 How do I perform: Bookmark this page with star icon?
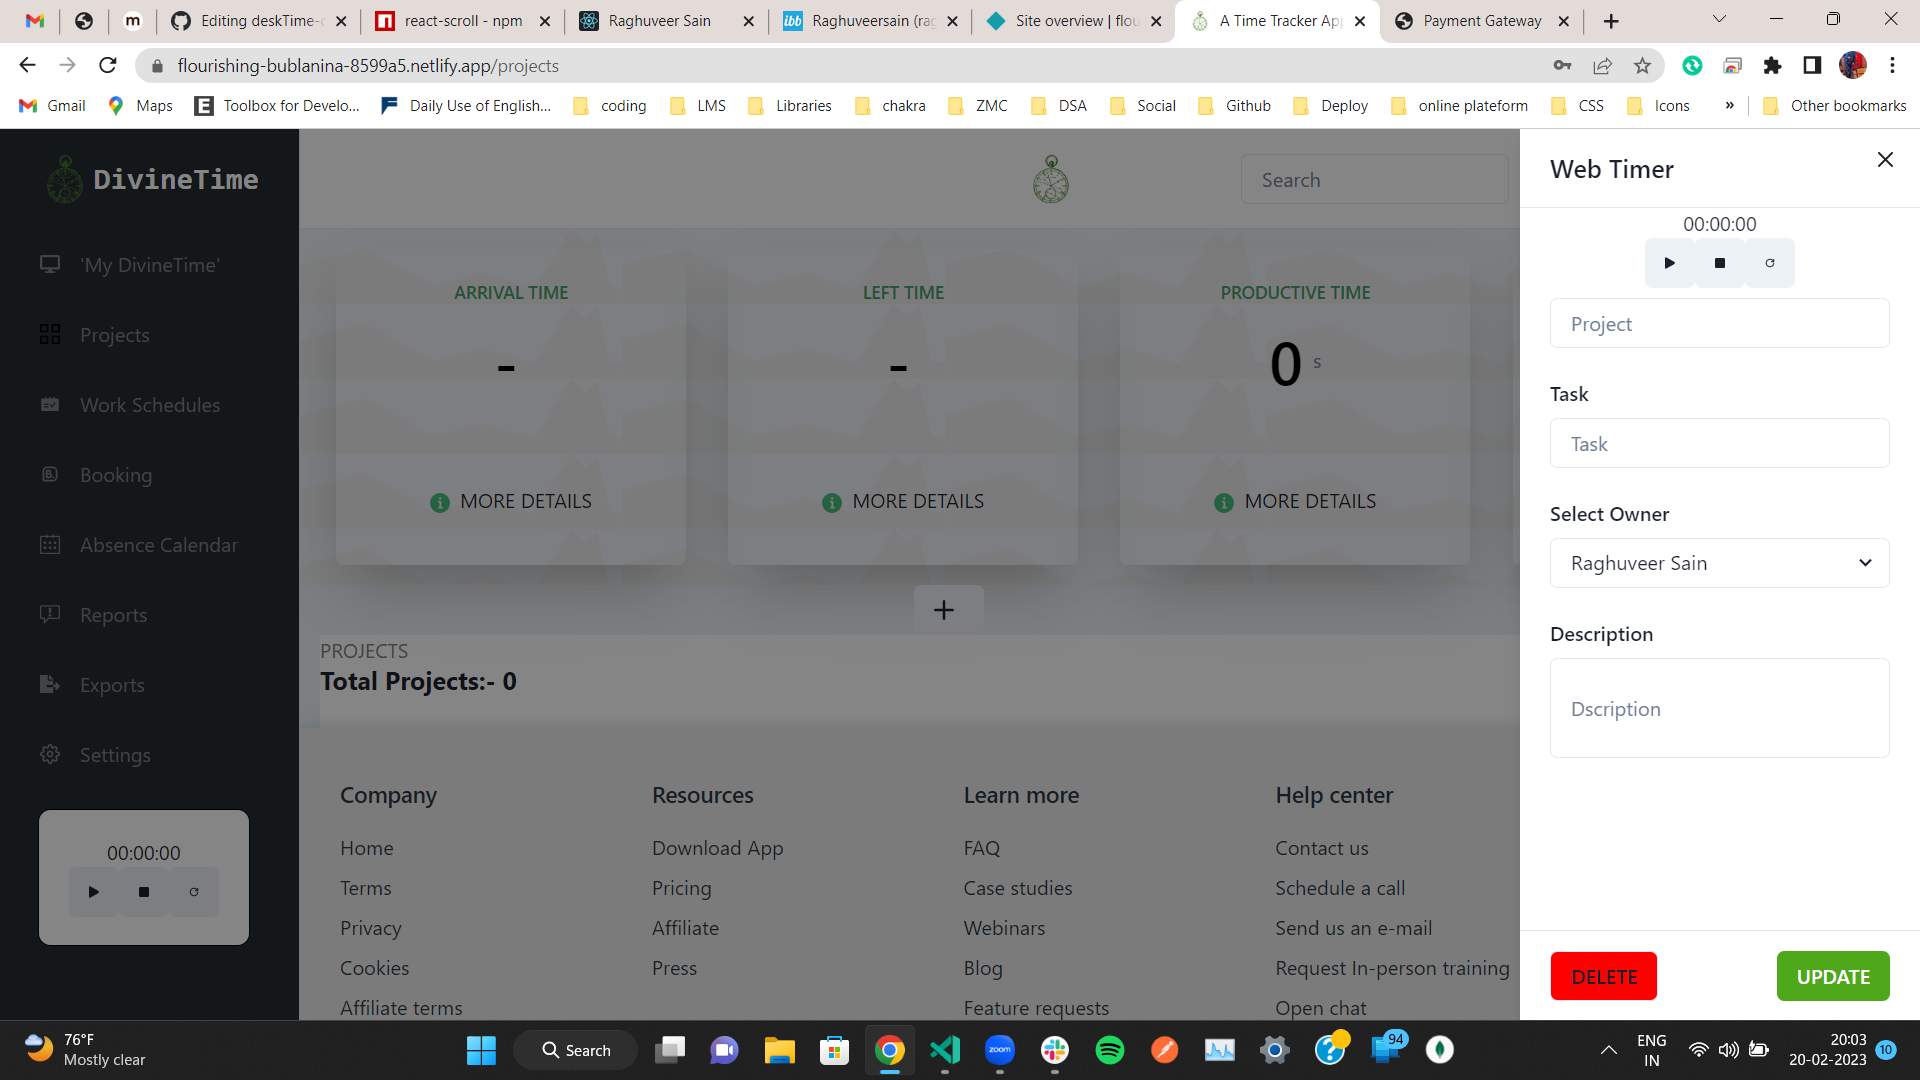point(1642,66)
